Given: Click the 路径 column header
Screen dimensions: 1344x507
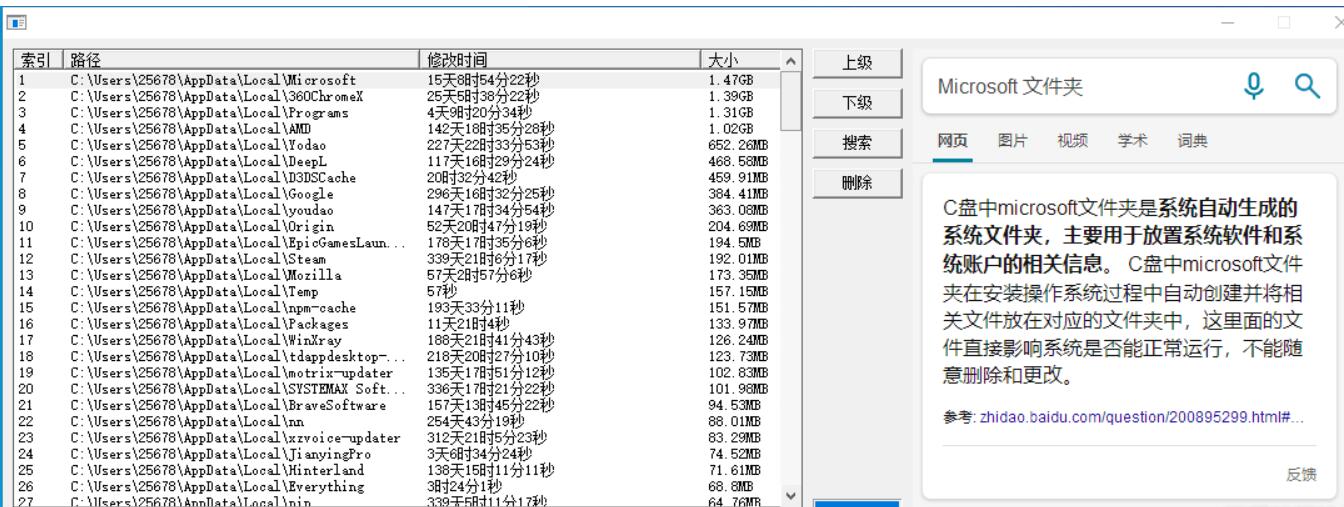Looking at the screenshot, I should coord(240,60).
